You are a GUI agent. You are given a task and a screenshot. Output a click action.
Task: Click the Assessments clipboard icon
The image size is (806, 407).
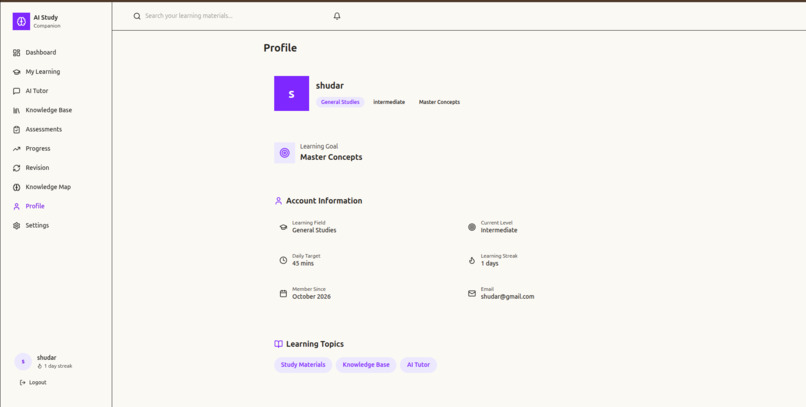(16, 130)
